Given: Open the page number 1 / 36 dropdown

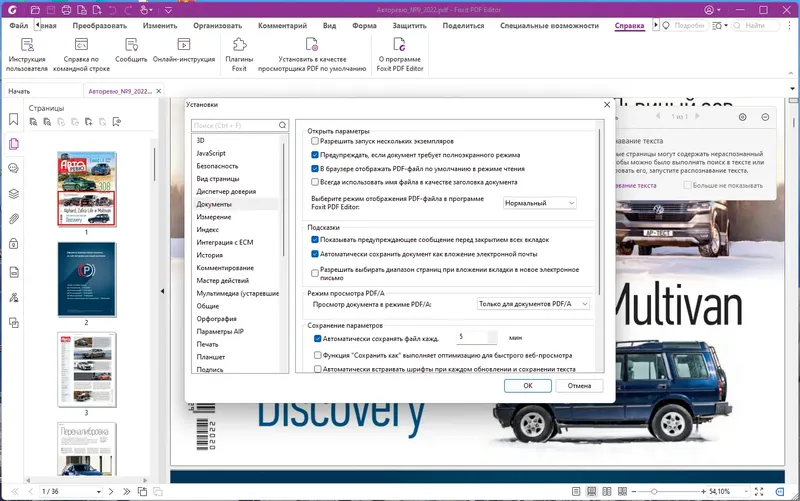Looking at the screenshot, I should pos(98,492).
